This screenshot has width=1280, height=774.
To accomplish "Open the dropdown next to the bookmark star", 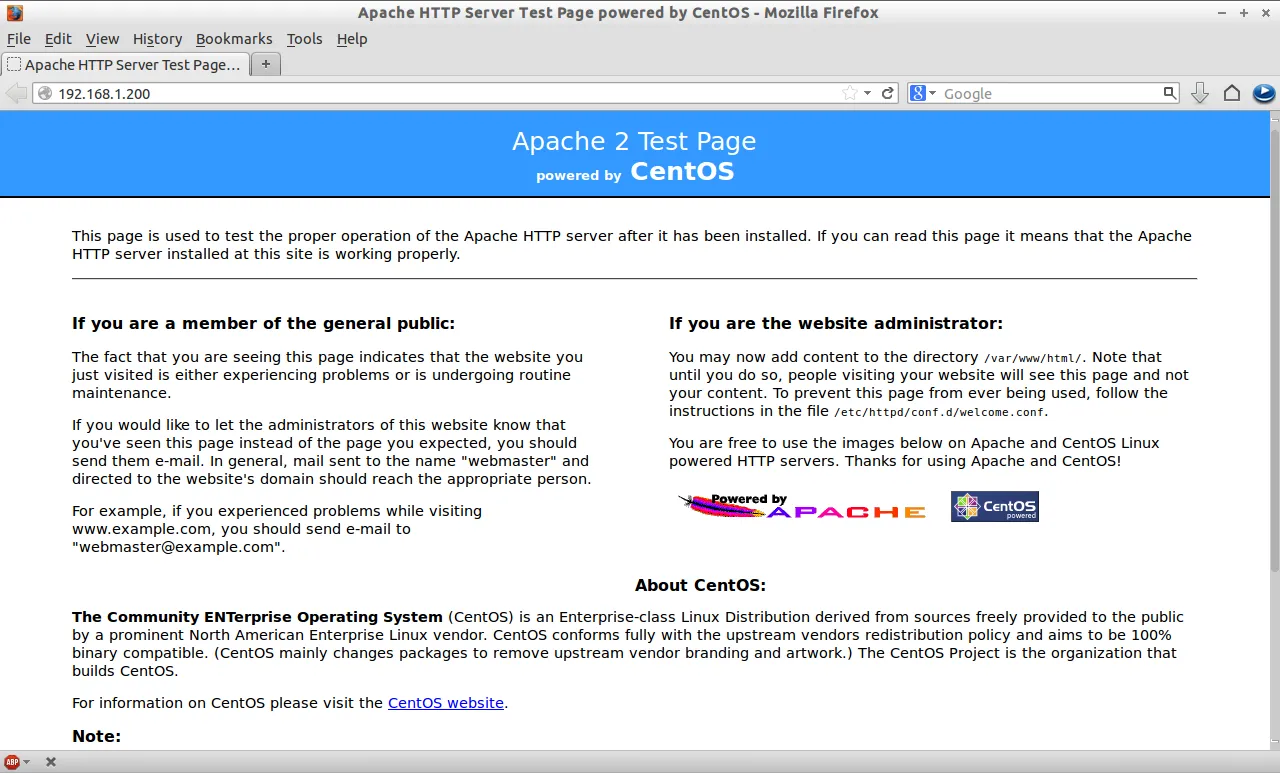I will (867, 93).
